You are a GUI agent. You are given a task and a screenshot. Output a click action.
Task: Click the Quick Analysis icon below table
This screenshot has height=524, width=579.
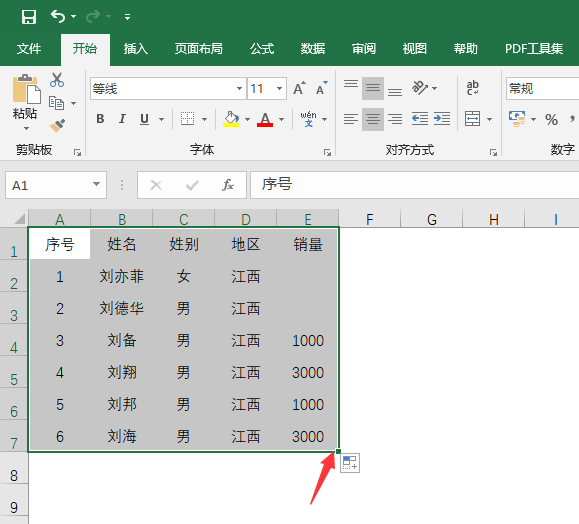(350, 463)
